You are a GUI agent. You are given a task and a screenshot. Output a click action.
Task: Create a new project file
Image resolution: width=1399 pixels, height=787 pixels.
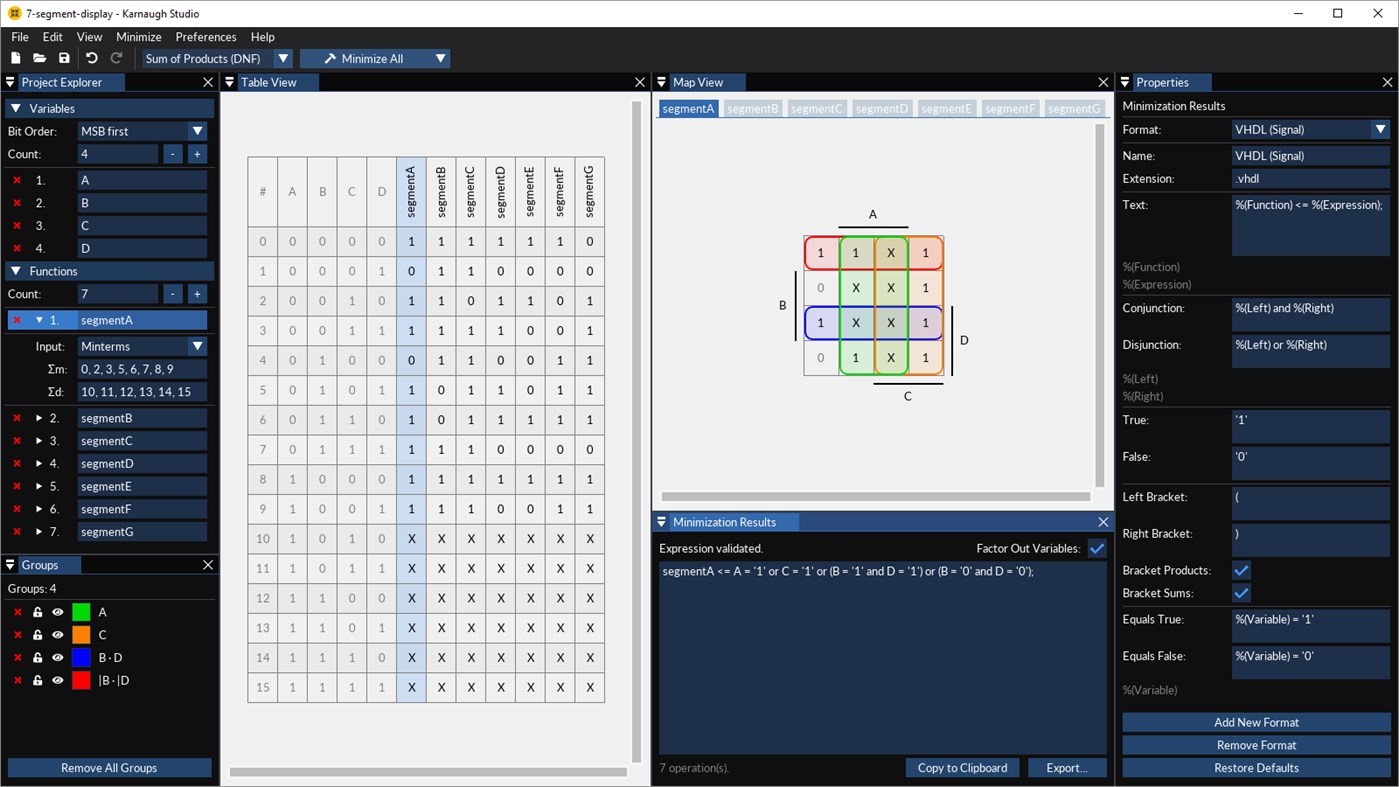click(x=15, y=58)
